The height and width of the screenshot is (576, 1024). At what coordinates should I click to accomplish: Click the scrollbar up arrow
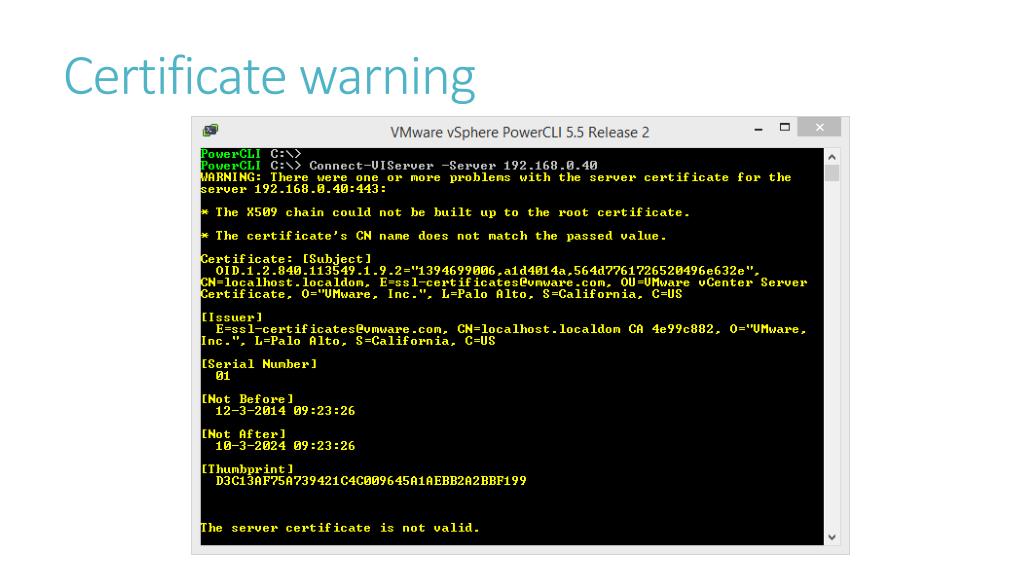(x=832, y=157)
